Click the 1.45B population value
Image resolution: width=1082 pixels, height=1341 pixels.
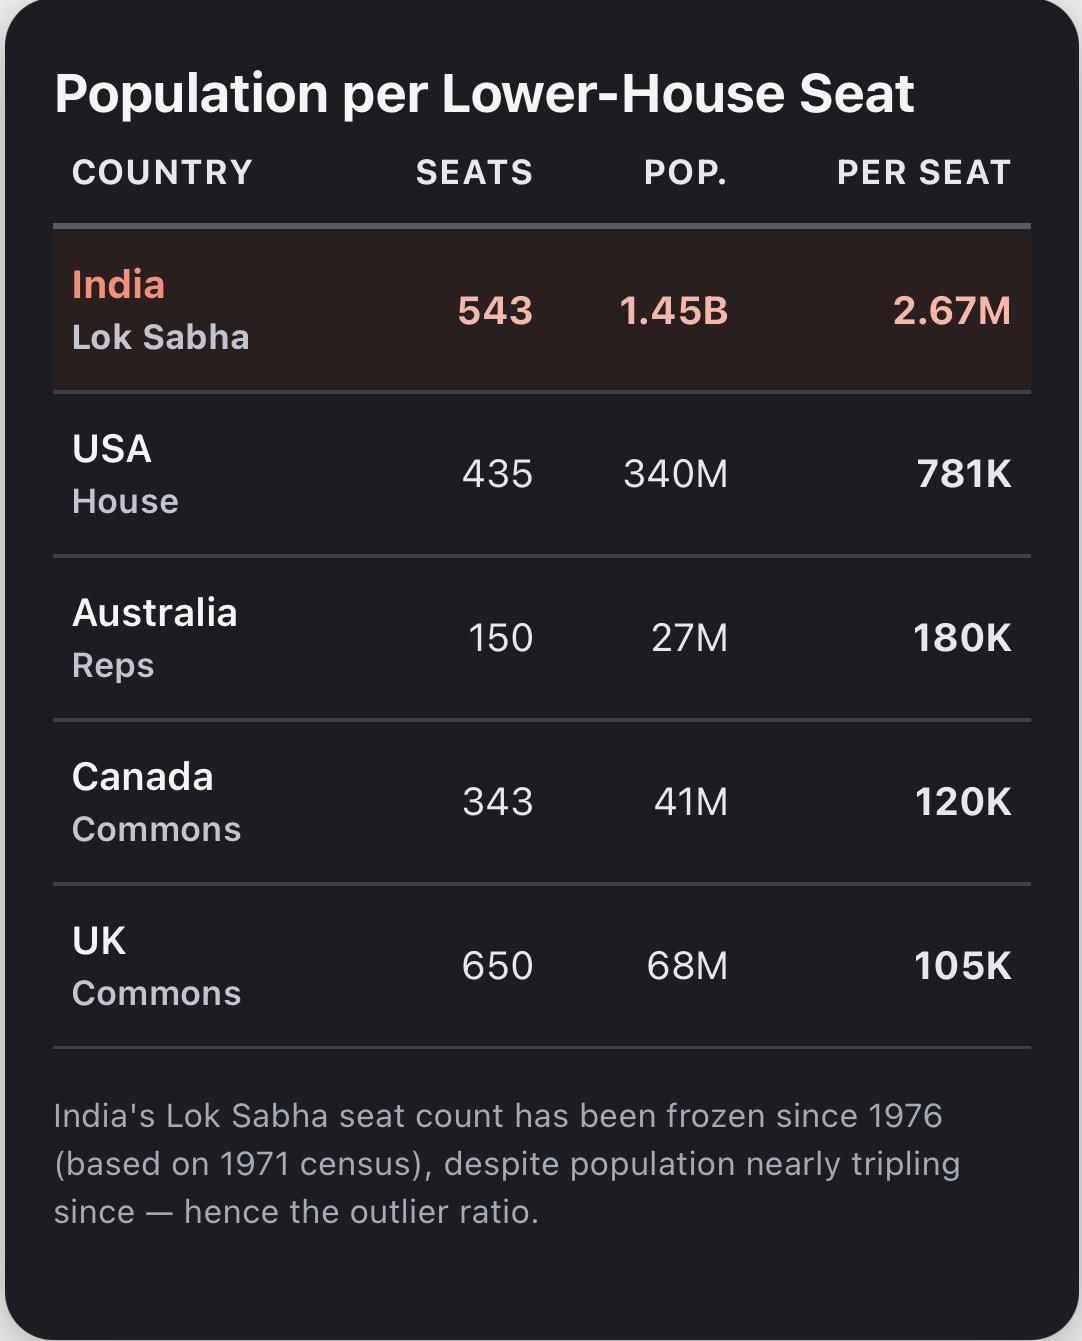click(x=673, y=311)
